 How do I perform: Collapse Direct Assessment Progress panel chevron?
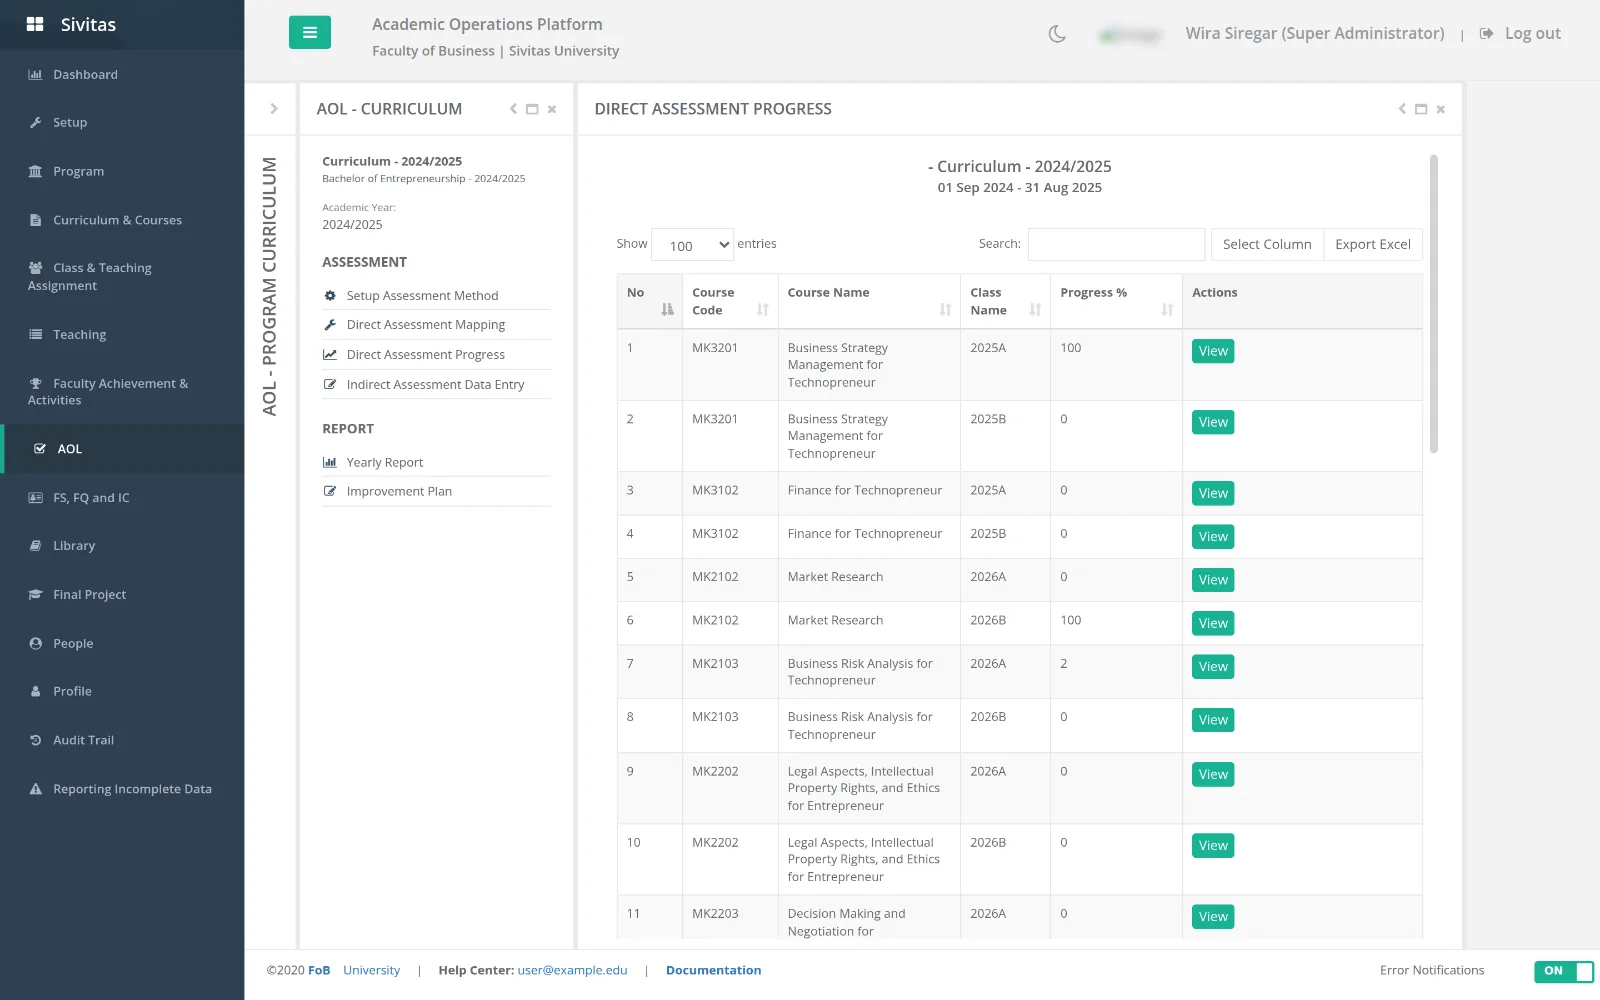pyautogui.click(x=1402, y=109)
